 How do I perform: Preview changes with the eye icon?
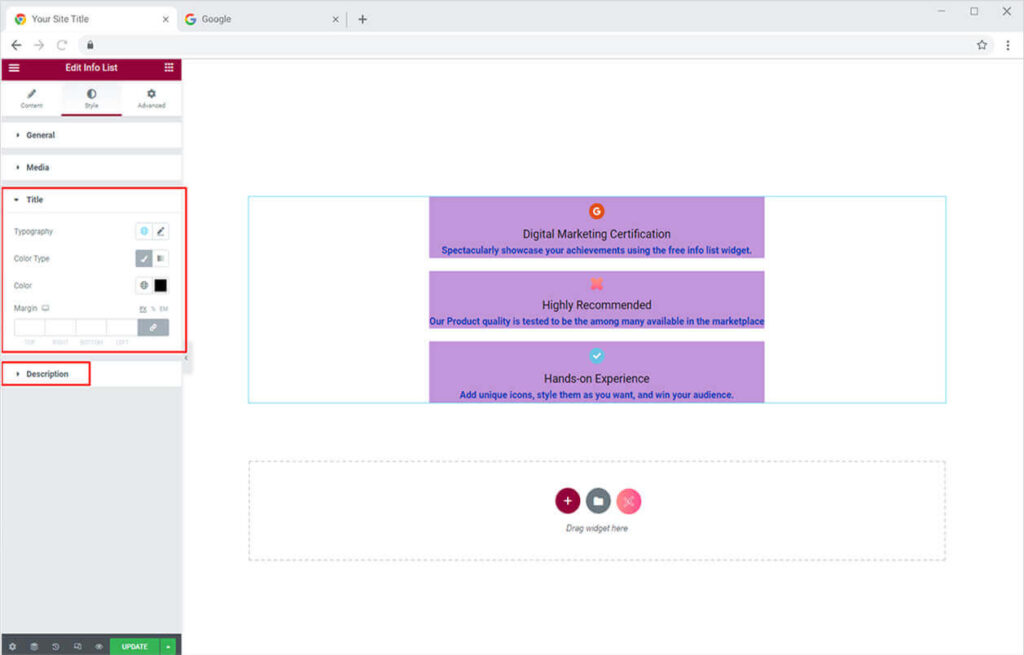[99, 646]
